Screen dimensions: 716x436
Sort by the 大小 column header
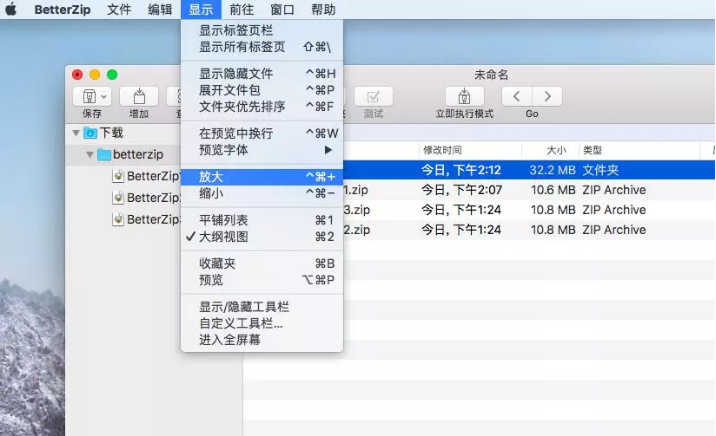tap(550, 150)
